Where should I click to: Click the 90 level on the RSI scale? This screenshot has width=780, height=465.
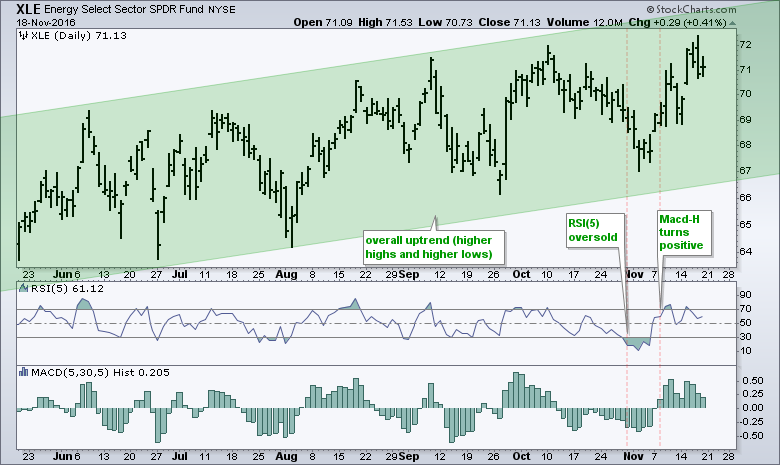point(745,295)
